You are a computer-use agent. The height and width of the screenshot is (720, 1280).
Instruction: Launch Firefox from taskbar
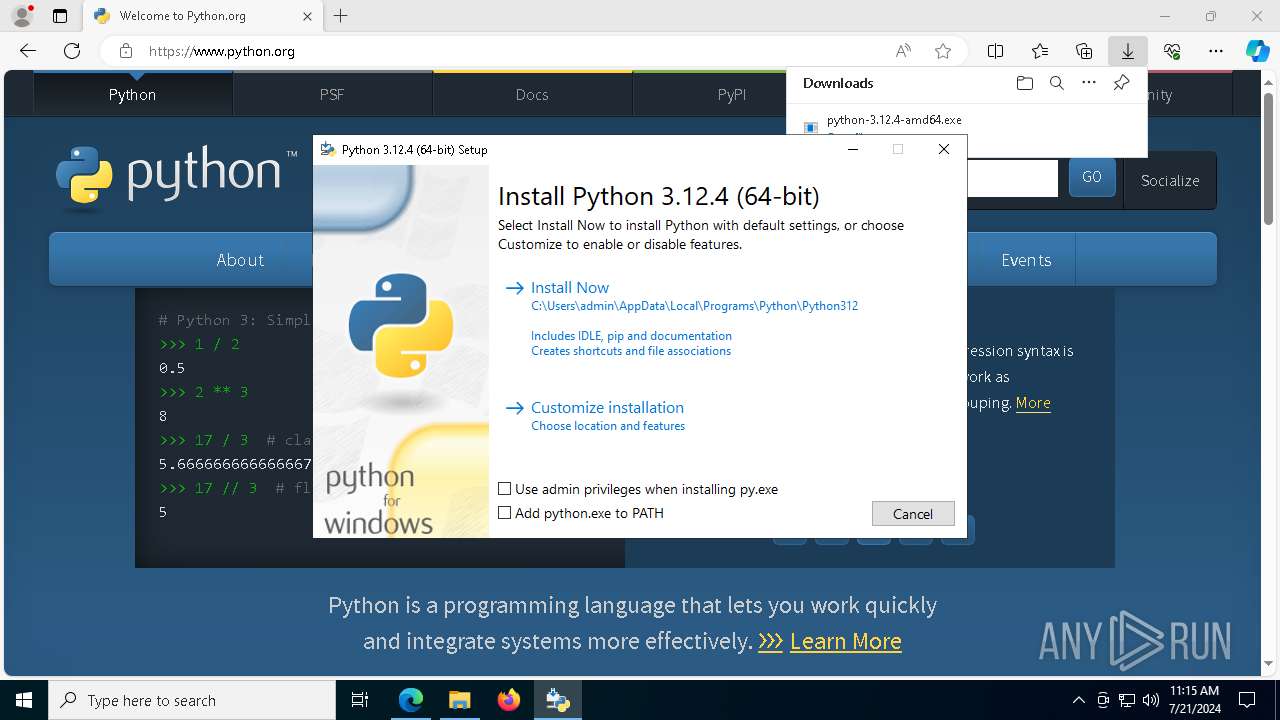click(508, 700)
